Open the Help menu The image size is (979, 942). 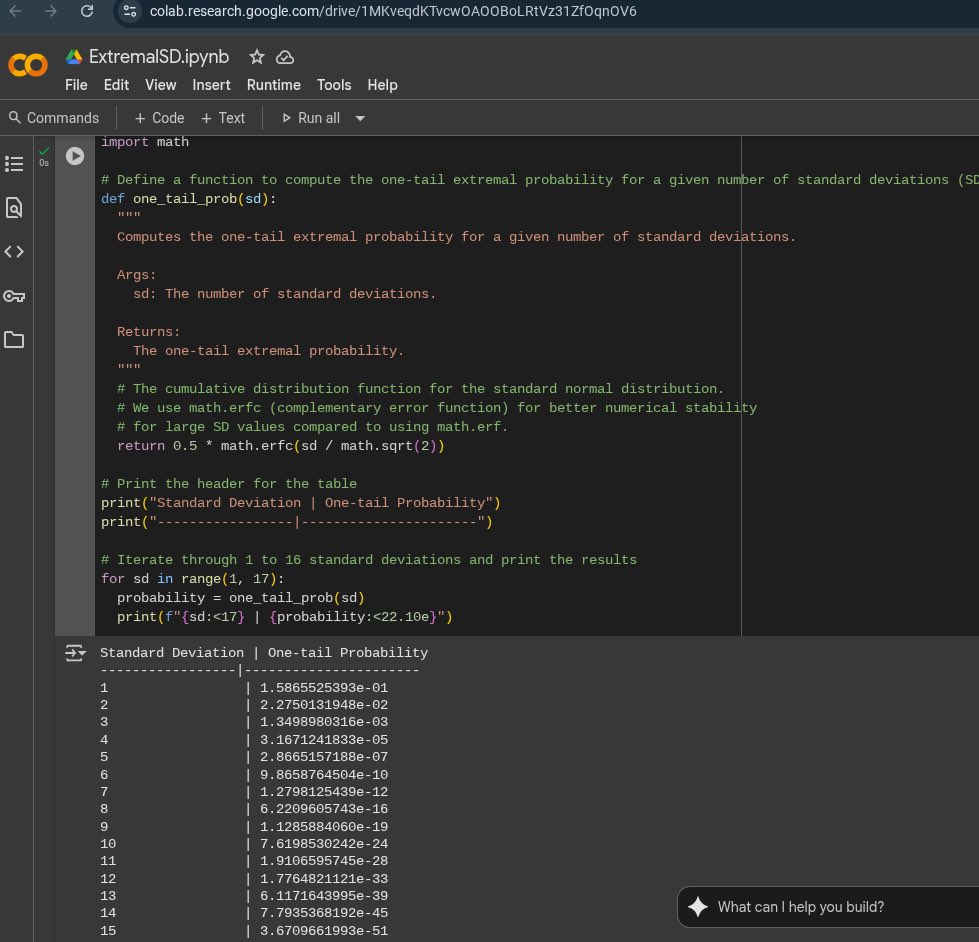pos(382,85)
